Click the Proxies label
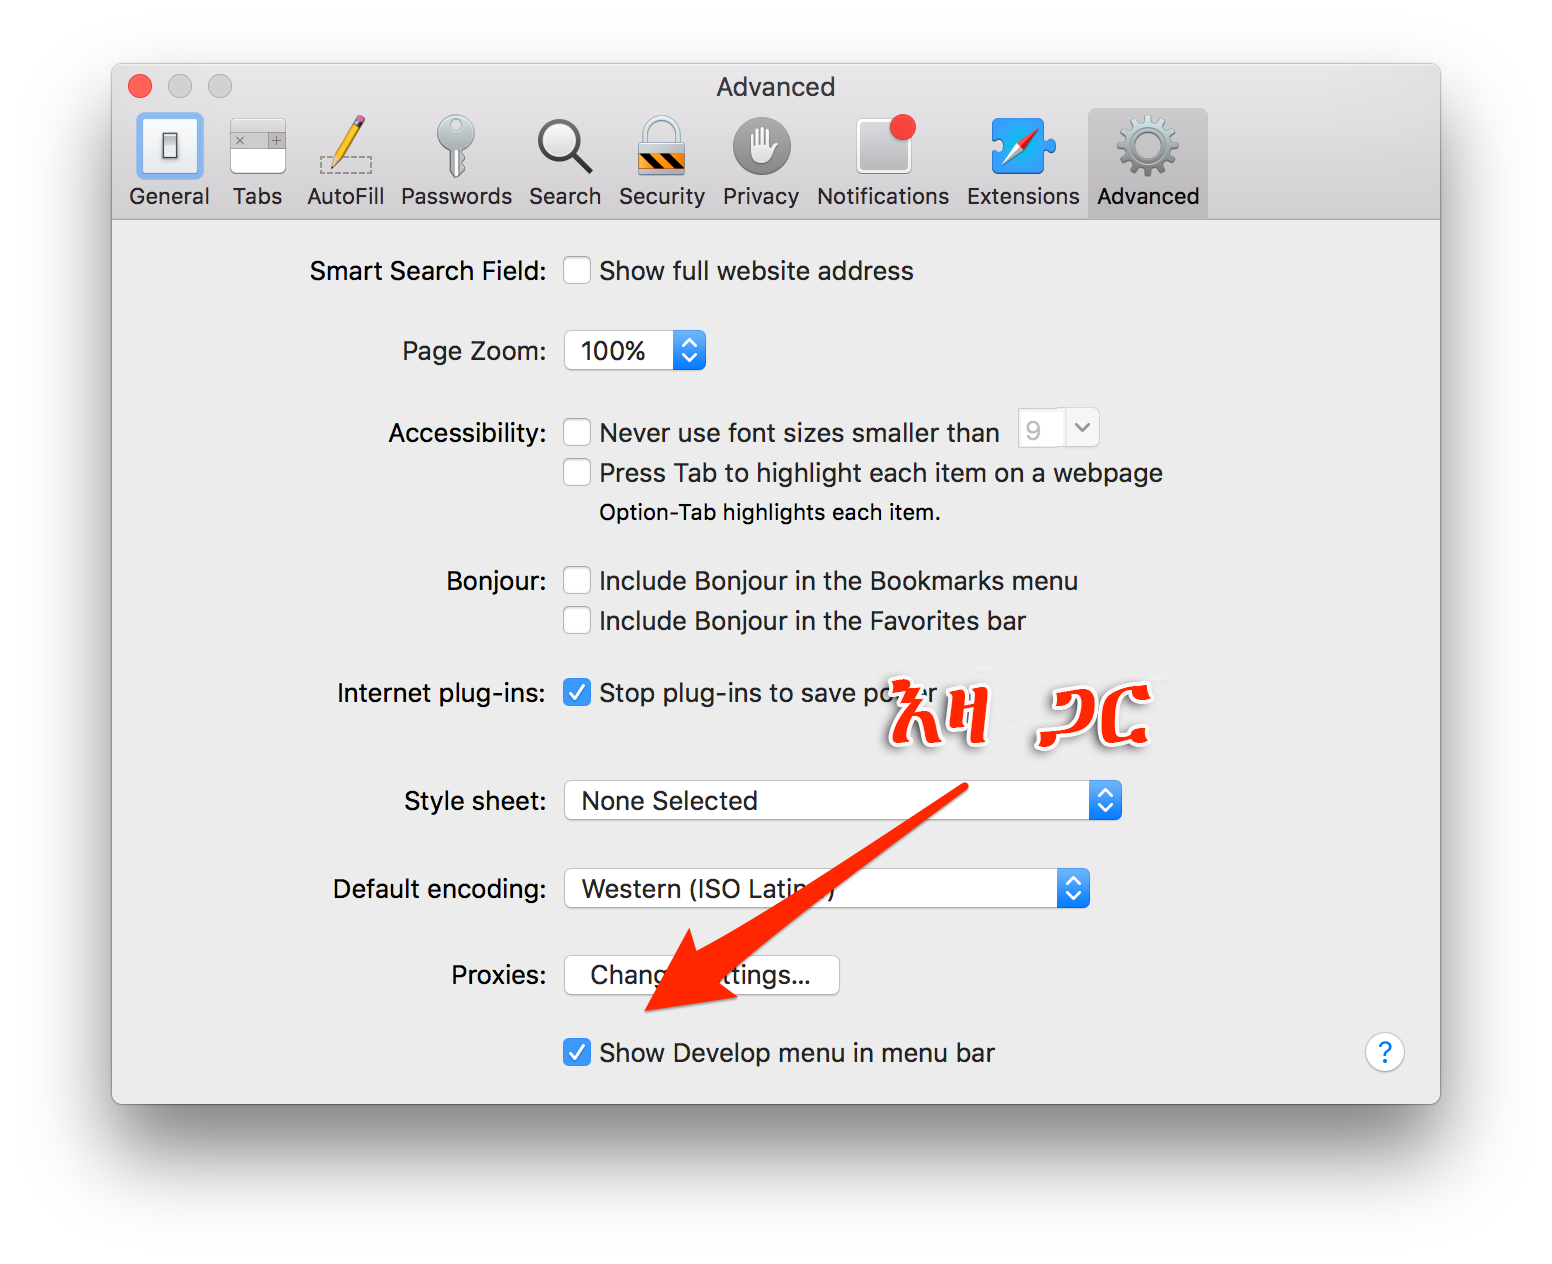Viewport: 1552px width, 1264px height. pyautogui.click(x=499, y=975)
